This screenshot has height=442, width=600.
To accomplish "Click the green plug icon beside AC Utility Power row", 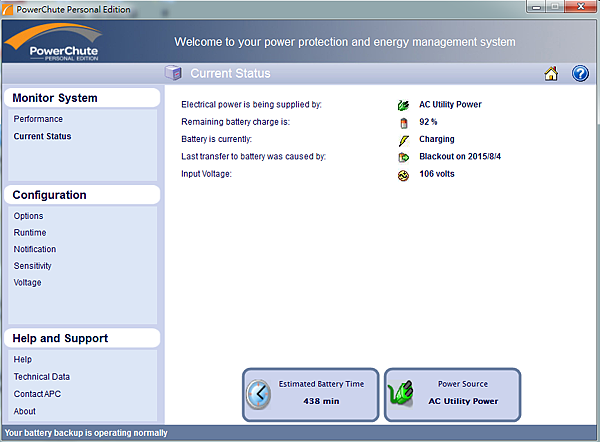I will pos(403,105).
